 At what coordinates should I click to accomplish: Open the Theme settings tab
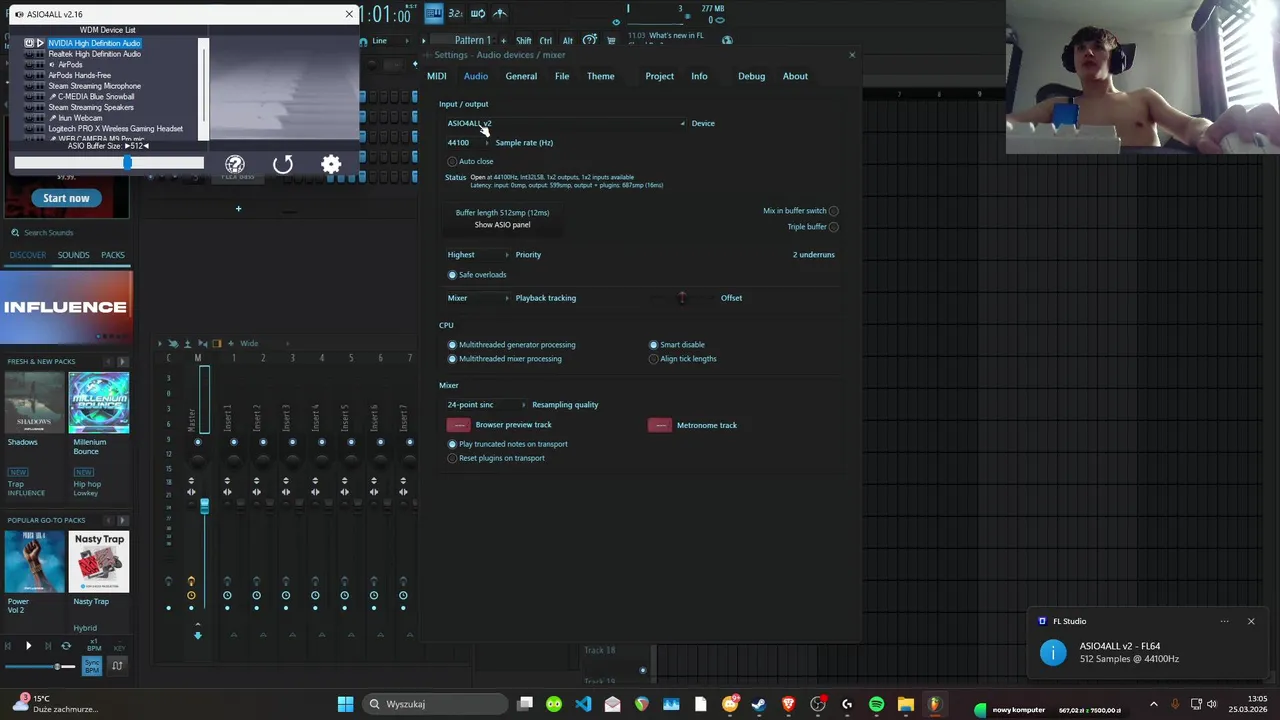(x=601, y=76)
